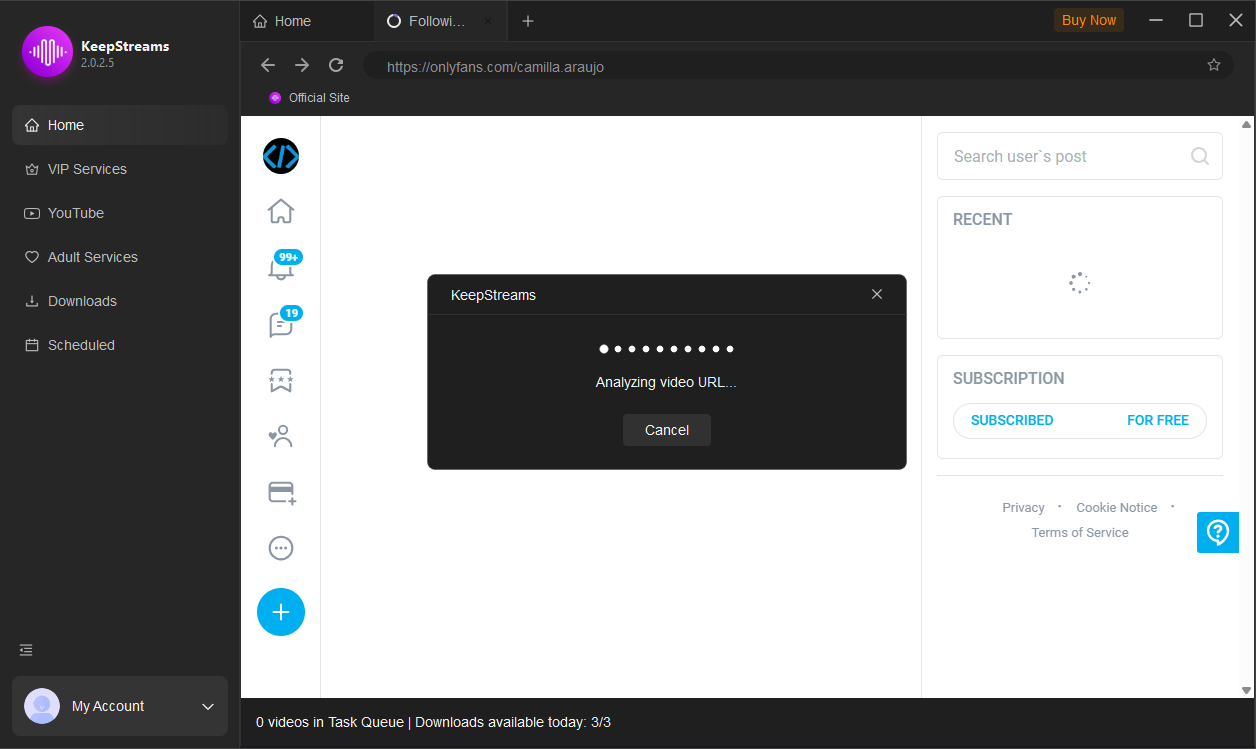1257x749 pixels.
Task: Close the Following tab
Action: click(488, 21)
